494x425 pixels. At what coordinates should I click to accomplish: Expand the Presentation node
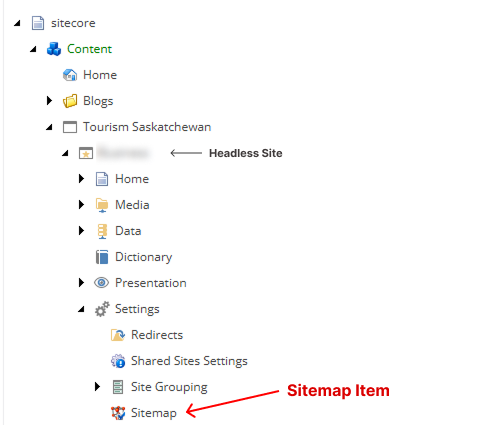coord(81,283)
